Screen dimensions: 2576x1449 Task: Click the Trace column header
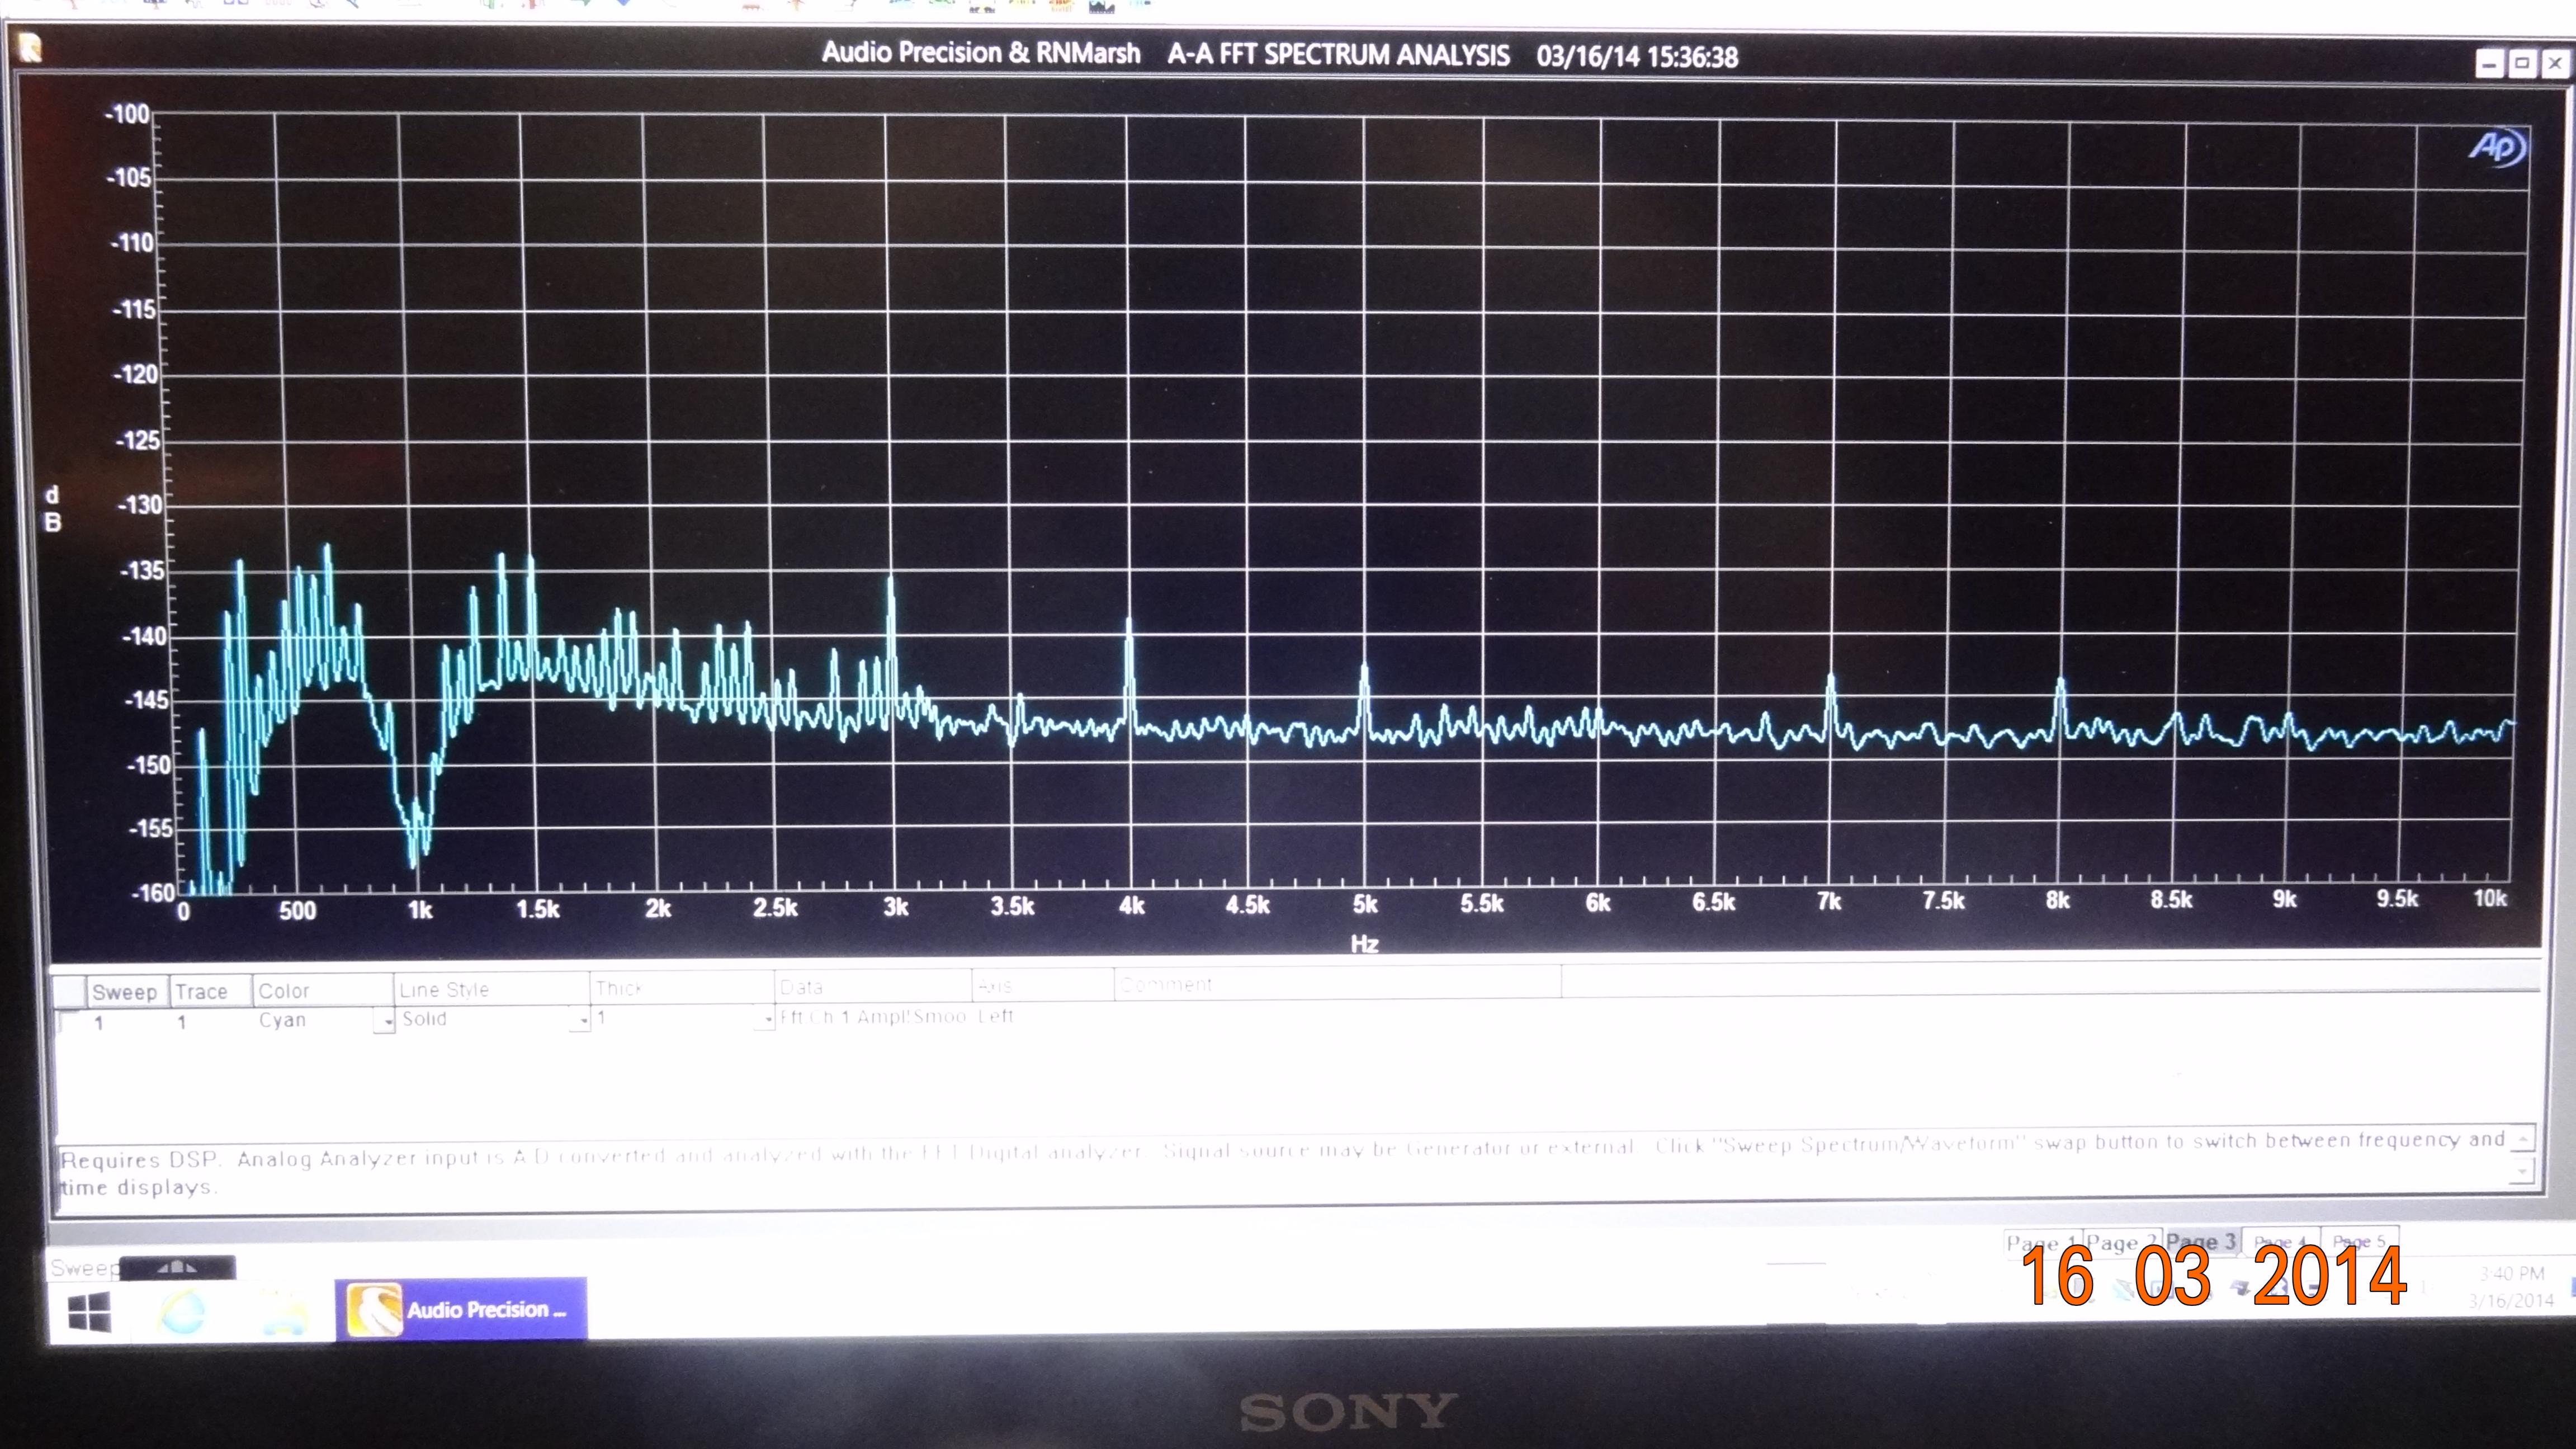coord(209,991)
